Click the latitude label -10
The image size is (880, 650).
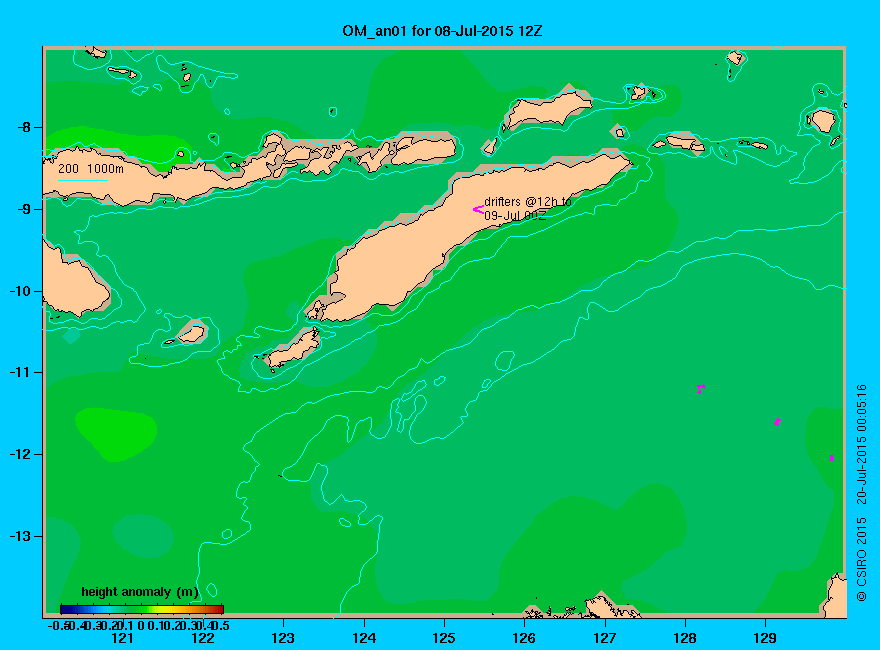click(21, 291)
